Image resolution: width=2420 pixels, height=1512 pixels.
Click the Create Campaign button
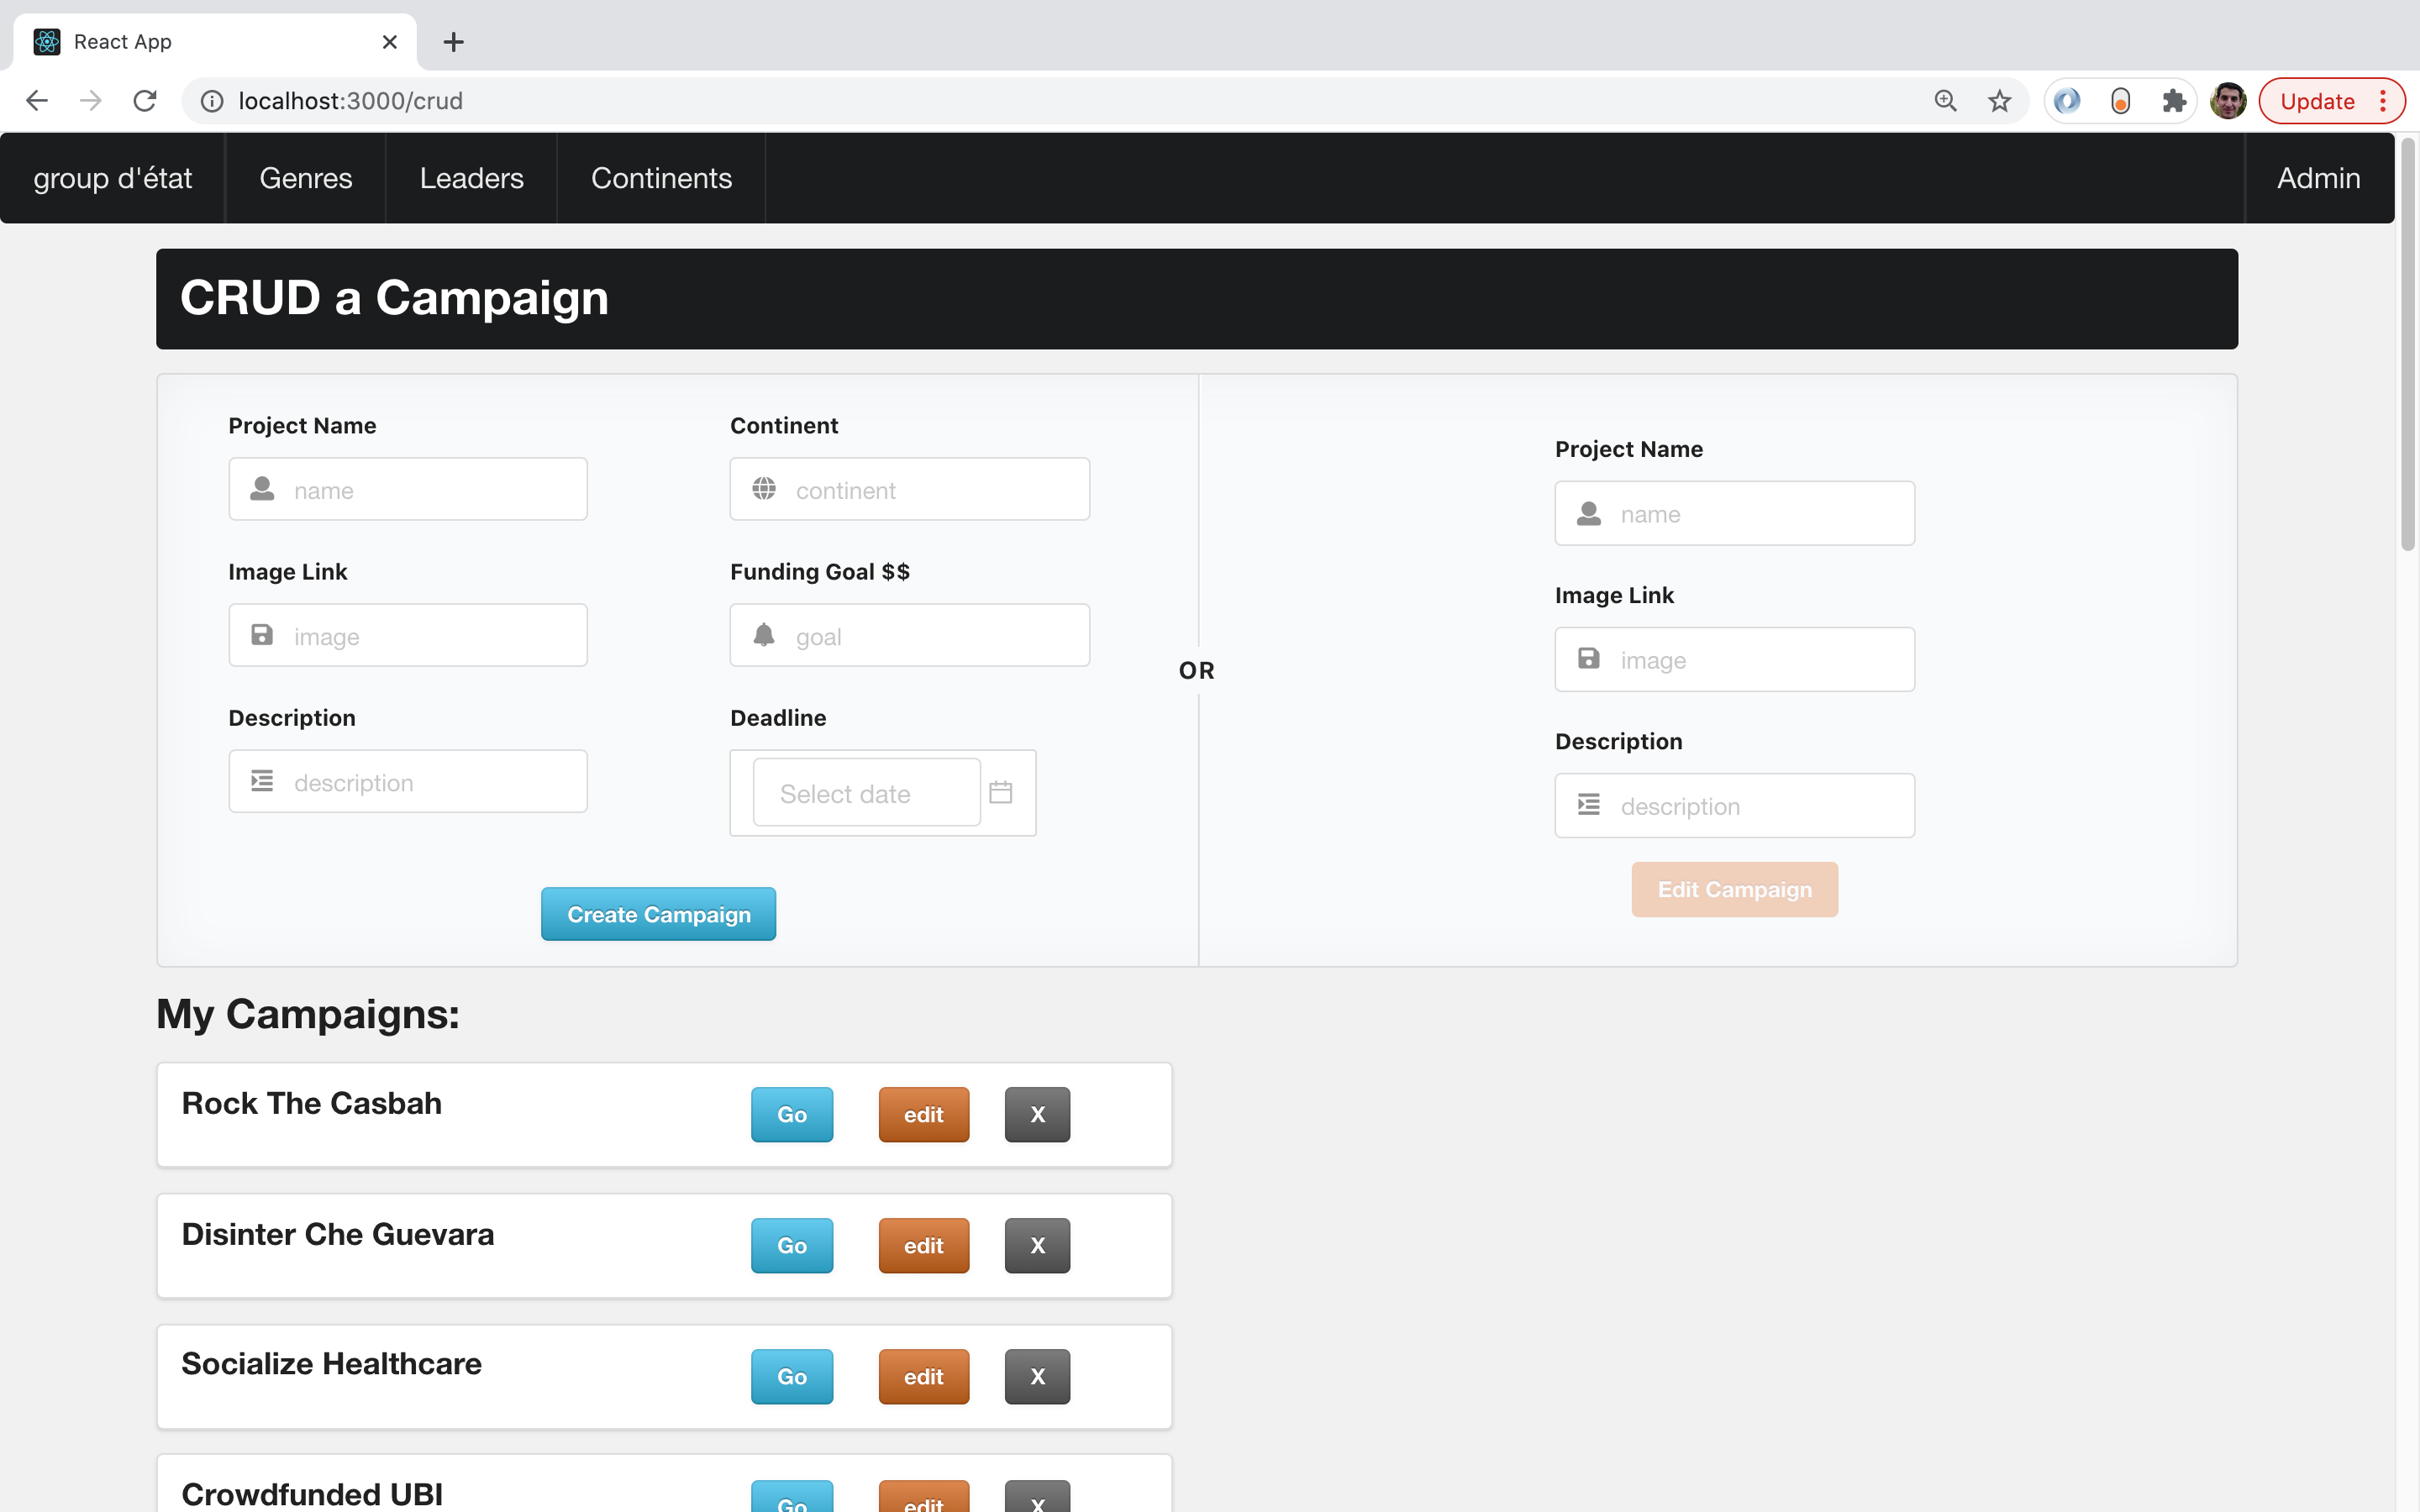[x=659, y=914]
